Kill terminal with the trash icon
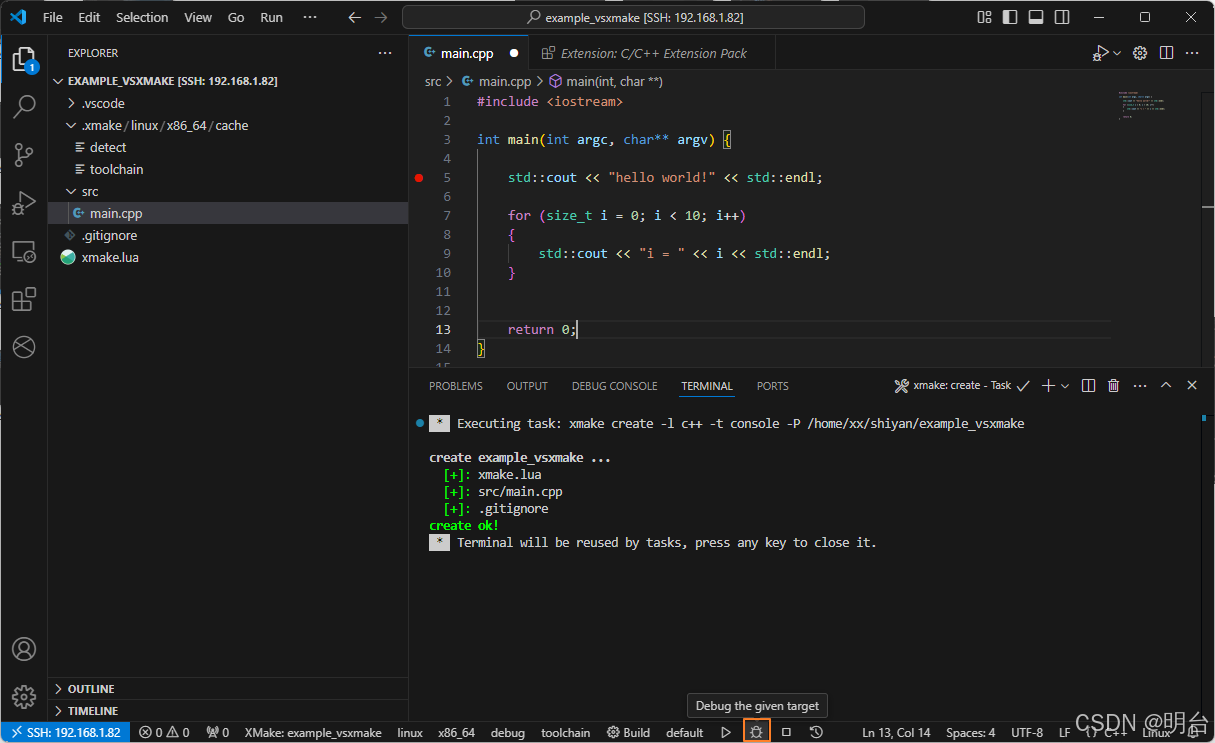 [1114, 385]
